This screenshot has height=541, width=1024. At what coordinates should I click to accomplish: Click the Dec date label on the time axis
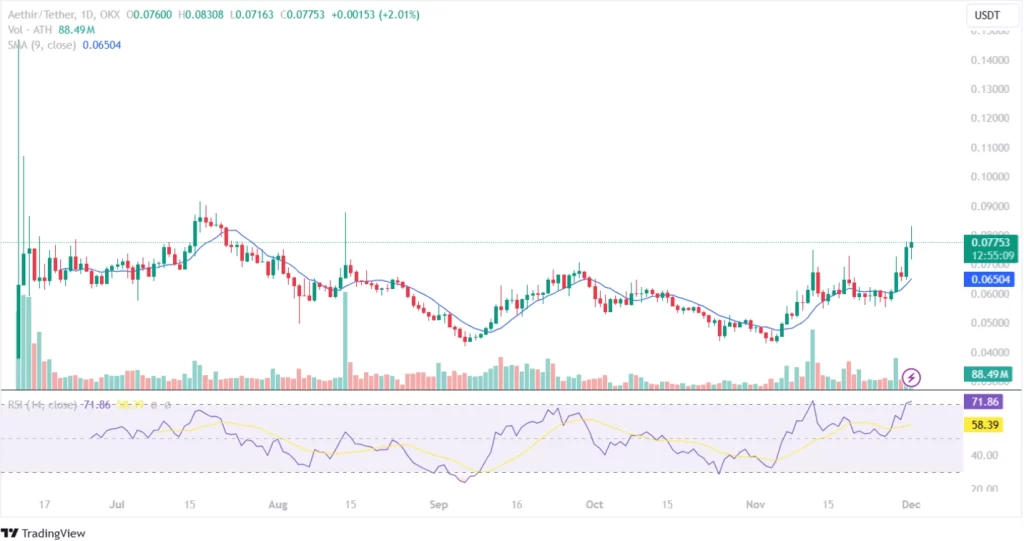point(911,504)
